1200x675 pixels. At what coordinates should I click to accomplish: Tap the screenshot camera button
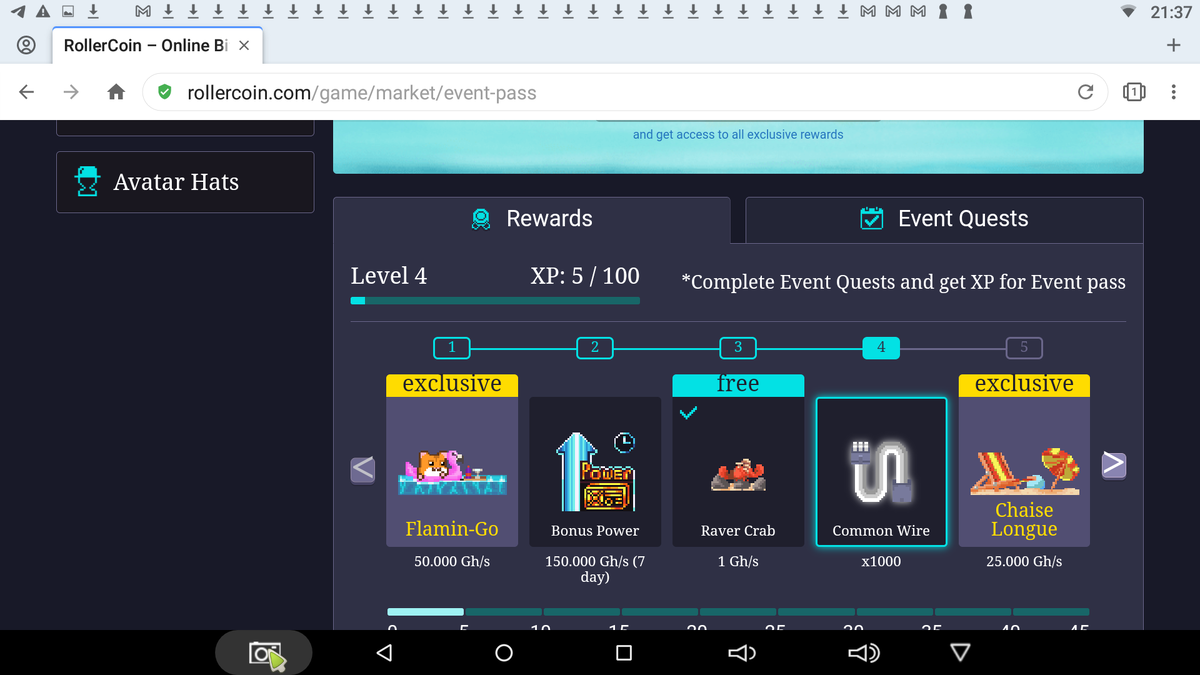click(264, 653)
